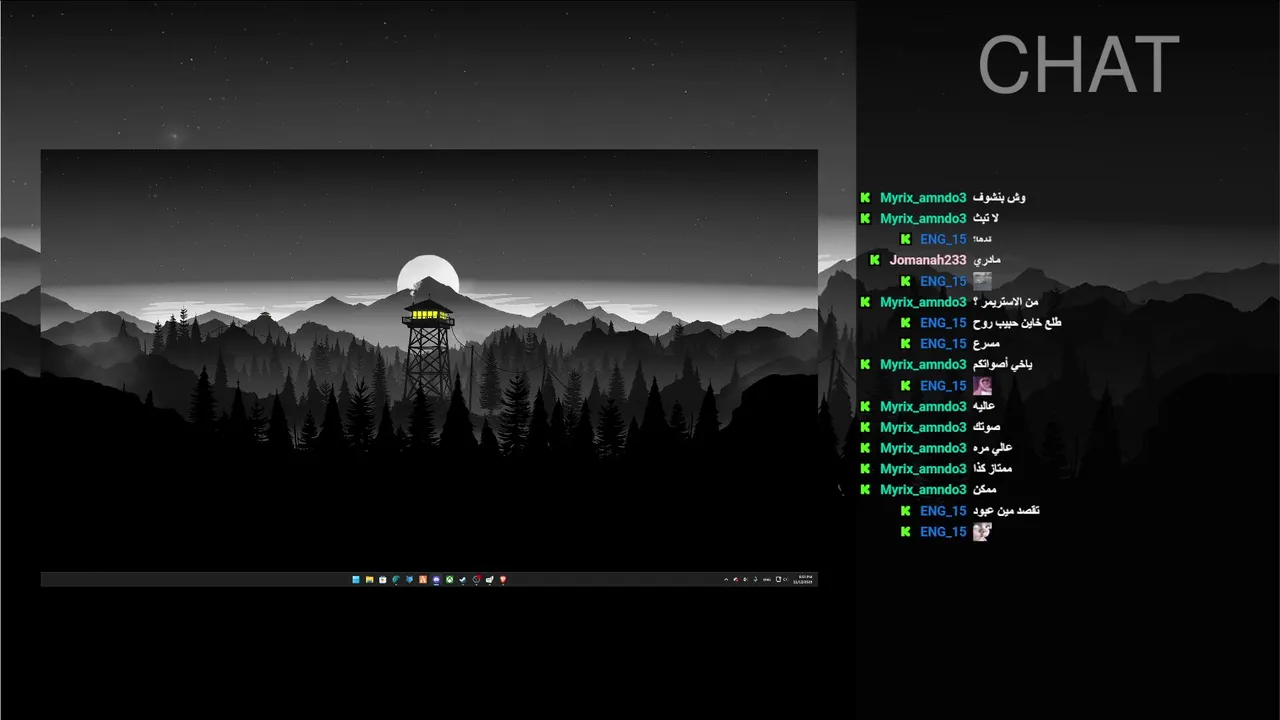The image size is (1280, 720).
Task: Click the CHAT heading text
Action: tap(1079, 66)
